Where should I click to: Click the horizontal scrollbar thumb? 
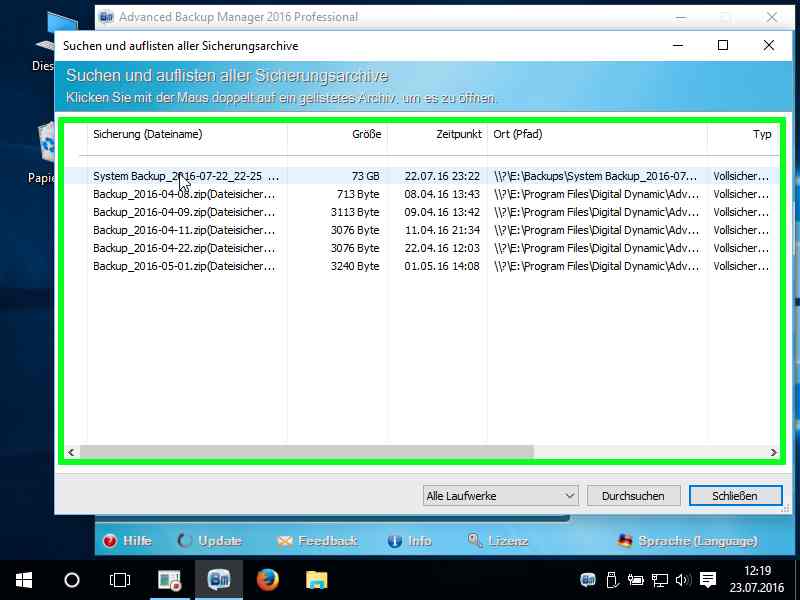click(307, 453)
